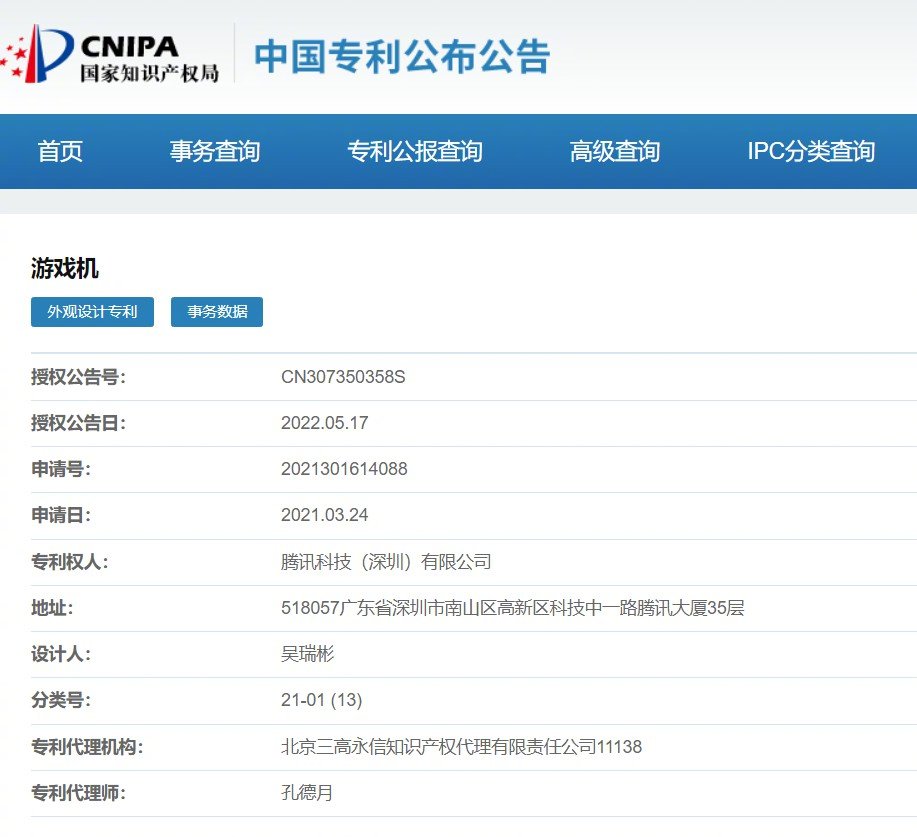This screenshot has height=837, width=917.
Task: Navigate to 首页 in the navigation bar
Action: click(x=60, y=151)
